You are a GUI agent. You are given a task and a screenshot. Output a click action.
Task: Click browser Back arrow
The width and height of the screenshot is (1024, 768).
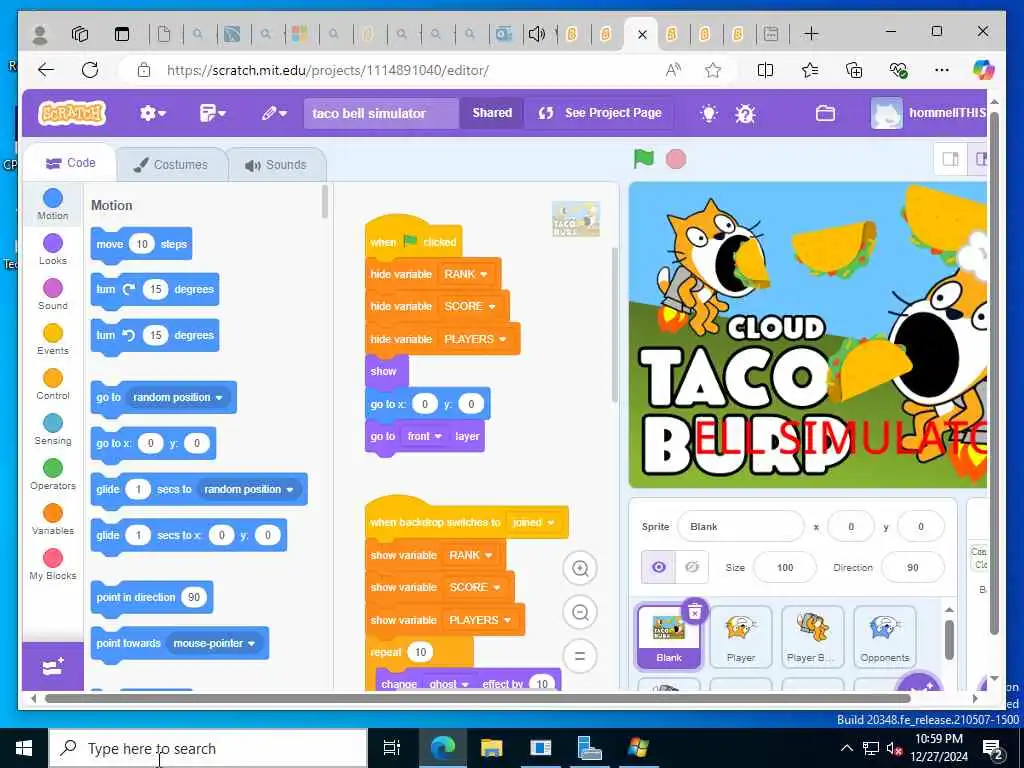coord(46,70)
